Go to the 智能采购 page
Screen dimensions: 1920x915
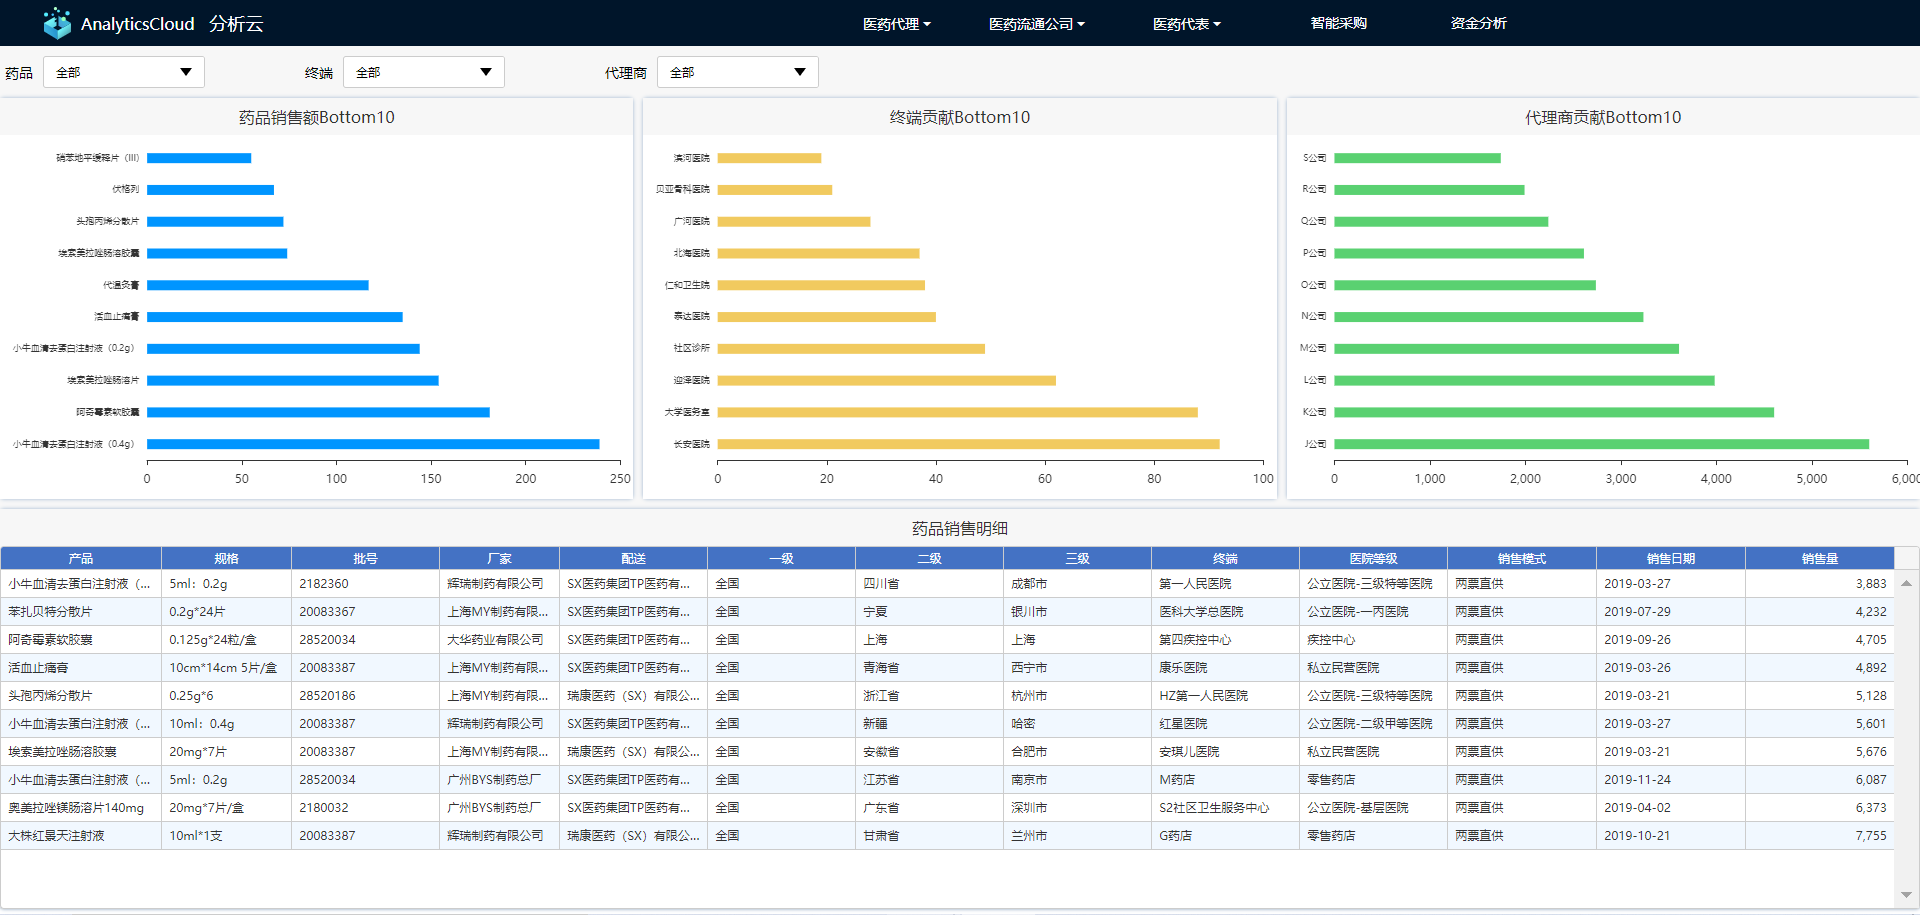[x=1338, y=23]
